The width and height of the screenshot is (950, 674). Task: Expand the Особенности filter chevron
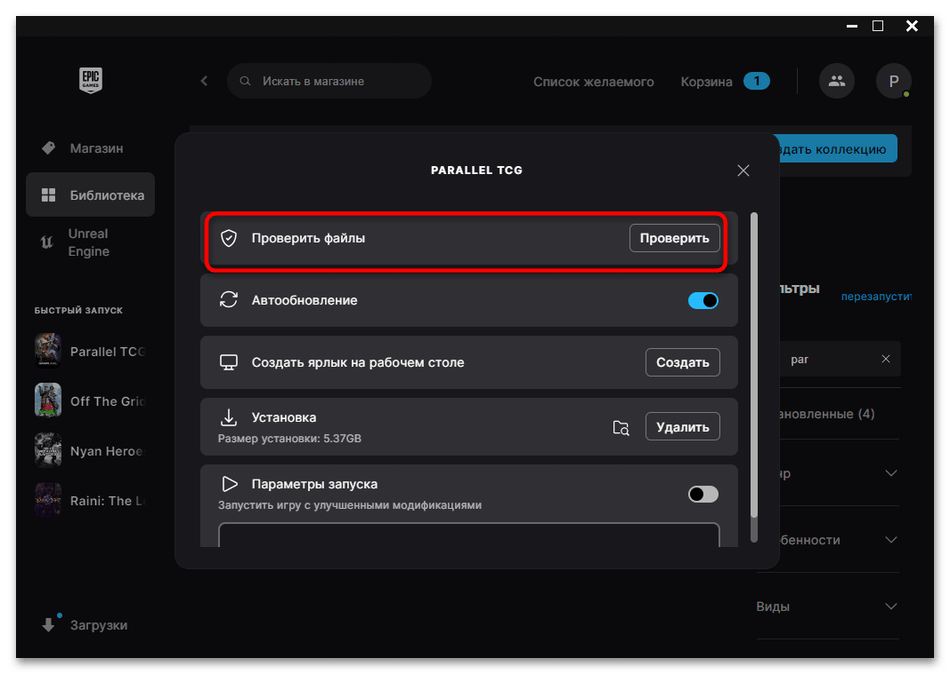(x=891, y=539)
